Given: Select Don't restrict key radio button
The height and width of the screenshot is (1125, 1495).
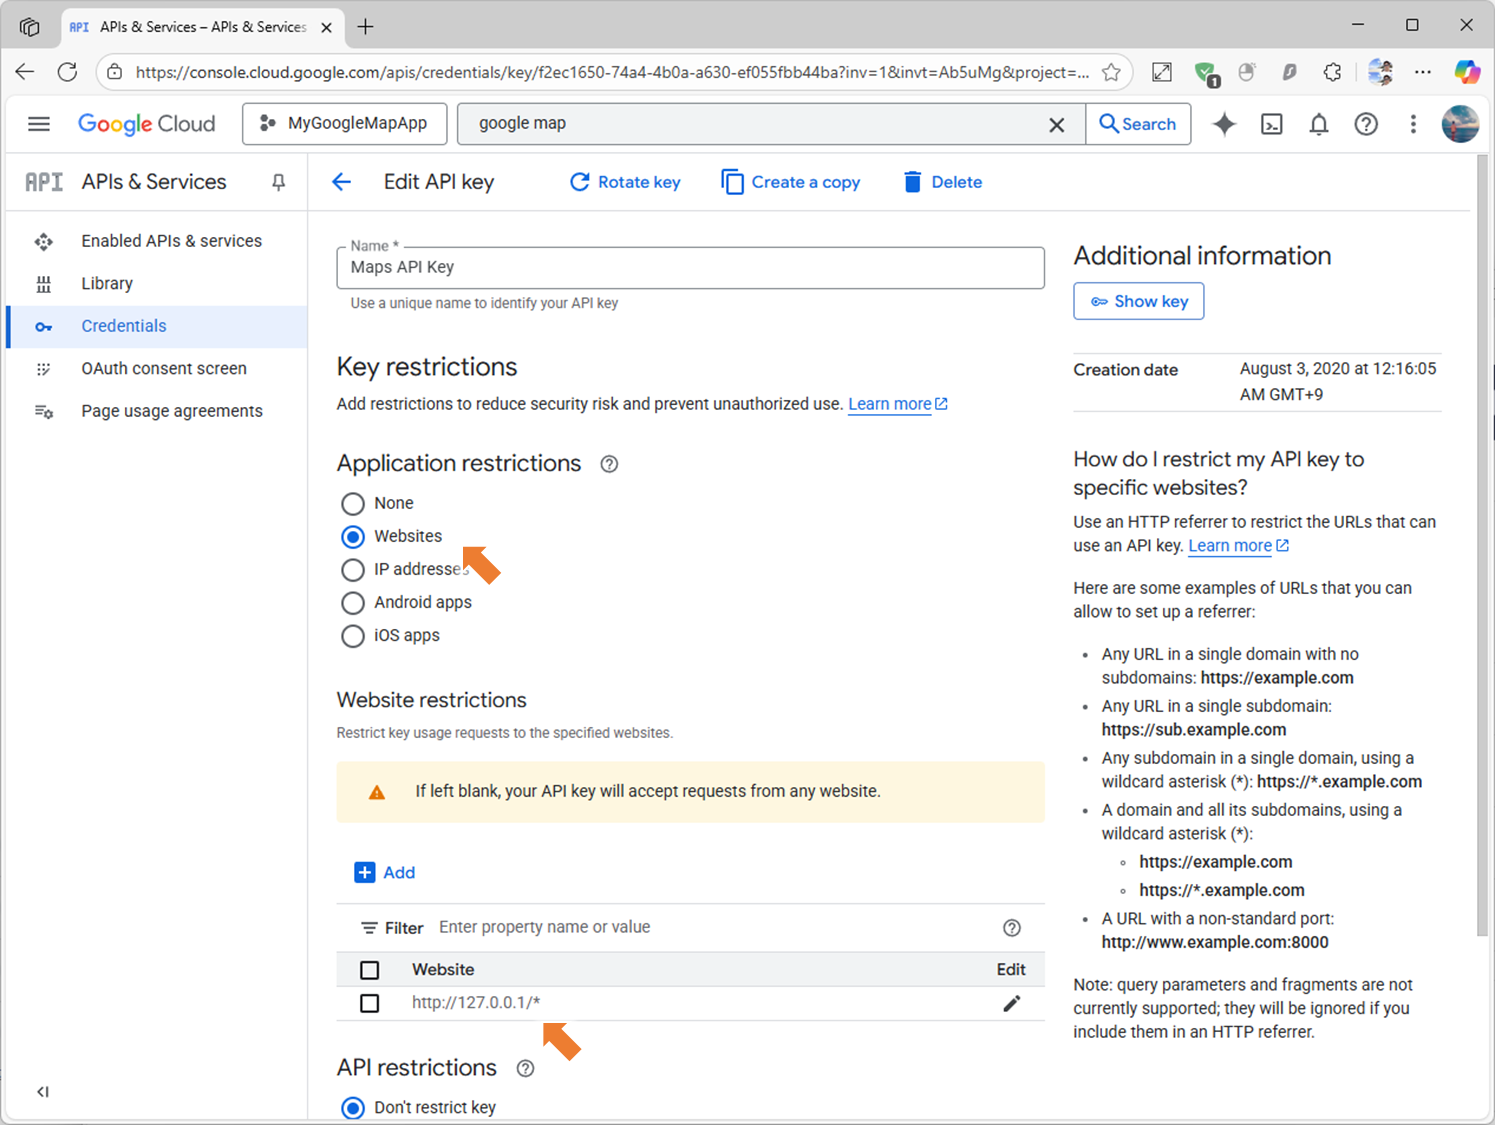Looking at the screenshot, I should coord(353,1108).
